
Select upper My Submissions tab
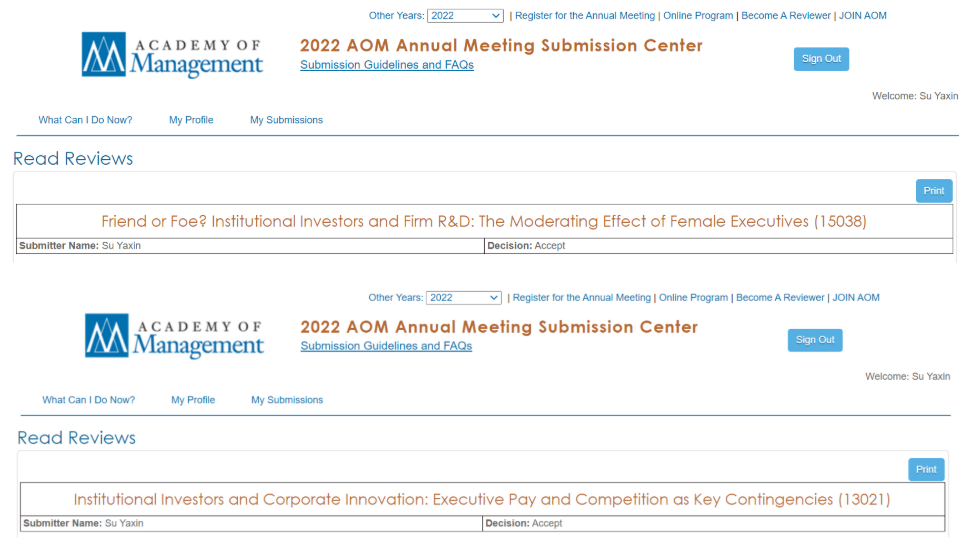click(x=286, y=120)
